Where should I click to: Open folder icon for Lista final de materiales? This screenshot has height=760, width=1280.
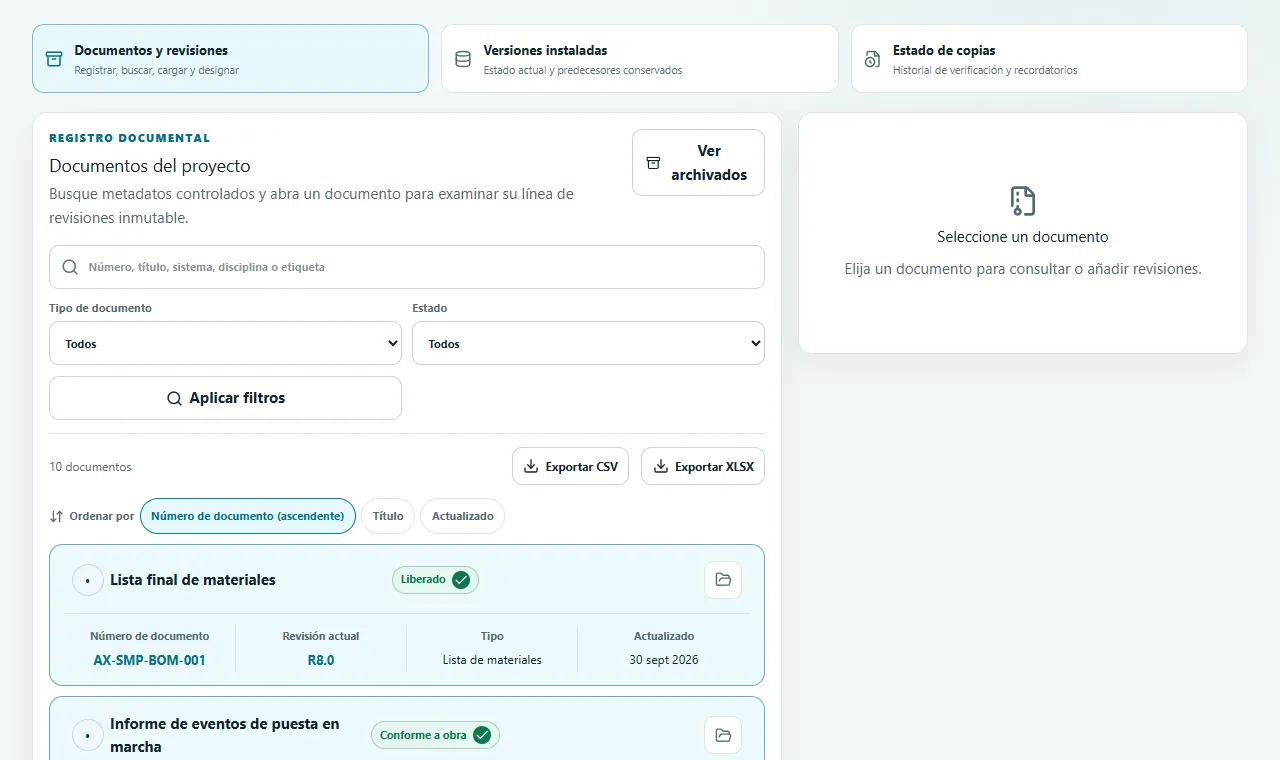click(x=723, y=580)
